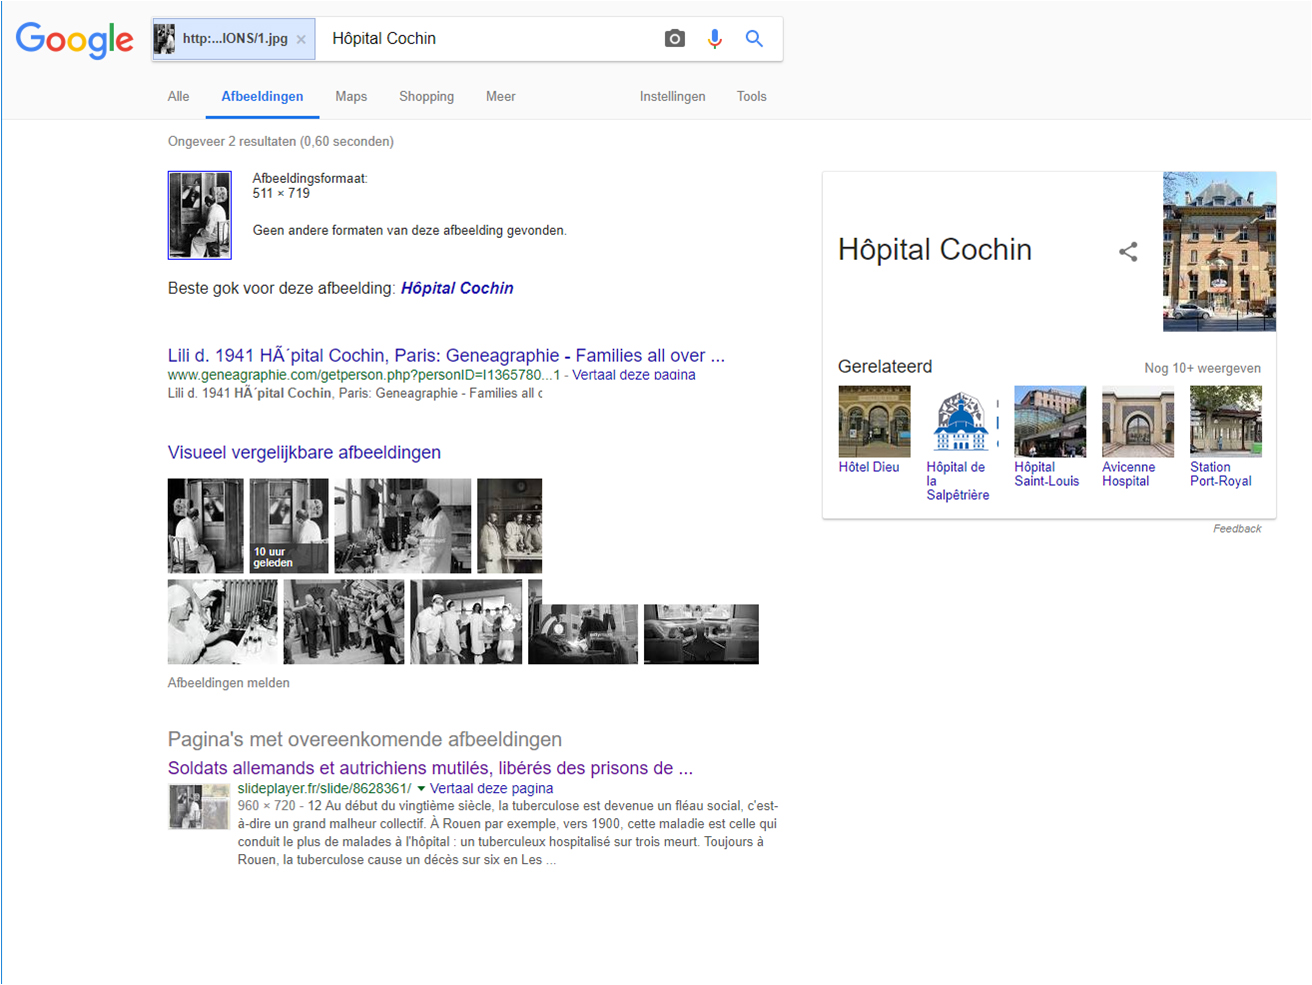Open the Hôpital Cochin building photo
This screenshot has height=985, width=1312.
1219,251
